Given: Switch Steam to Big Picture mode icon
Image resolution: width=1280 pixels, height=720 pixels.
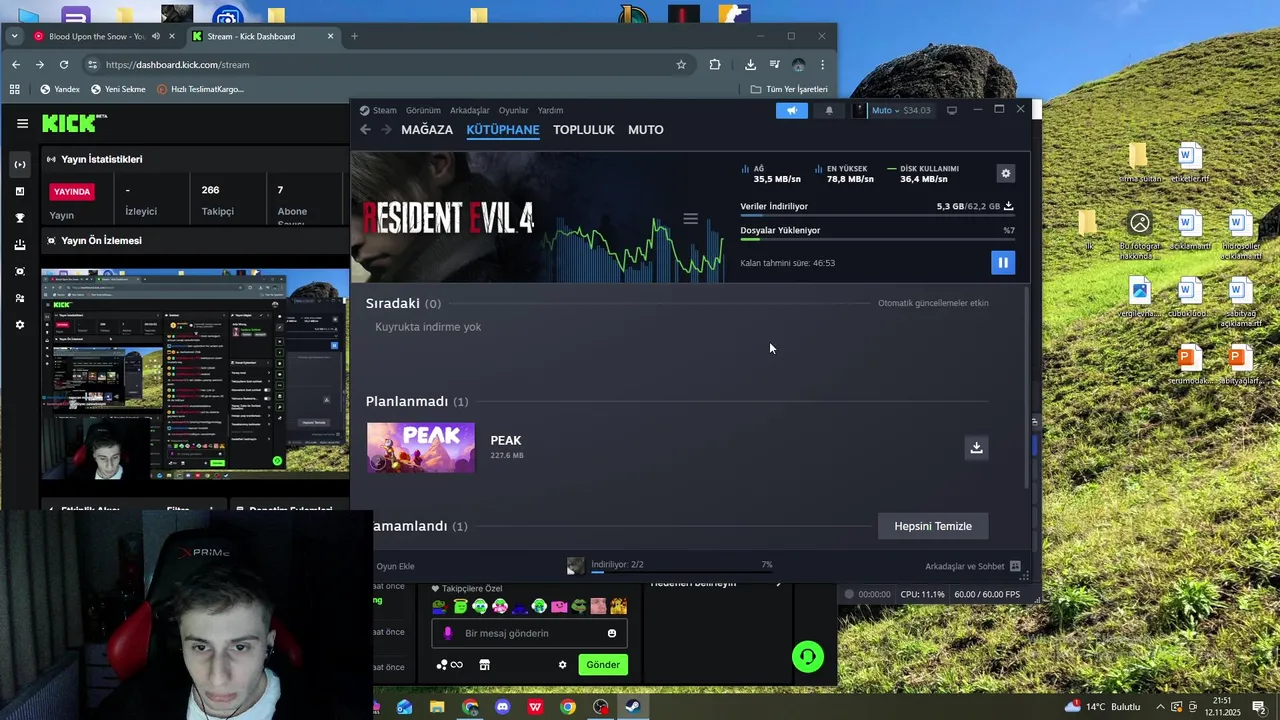Looking at the screenshot, I should pyautogui.click(x=952, y=110).
